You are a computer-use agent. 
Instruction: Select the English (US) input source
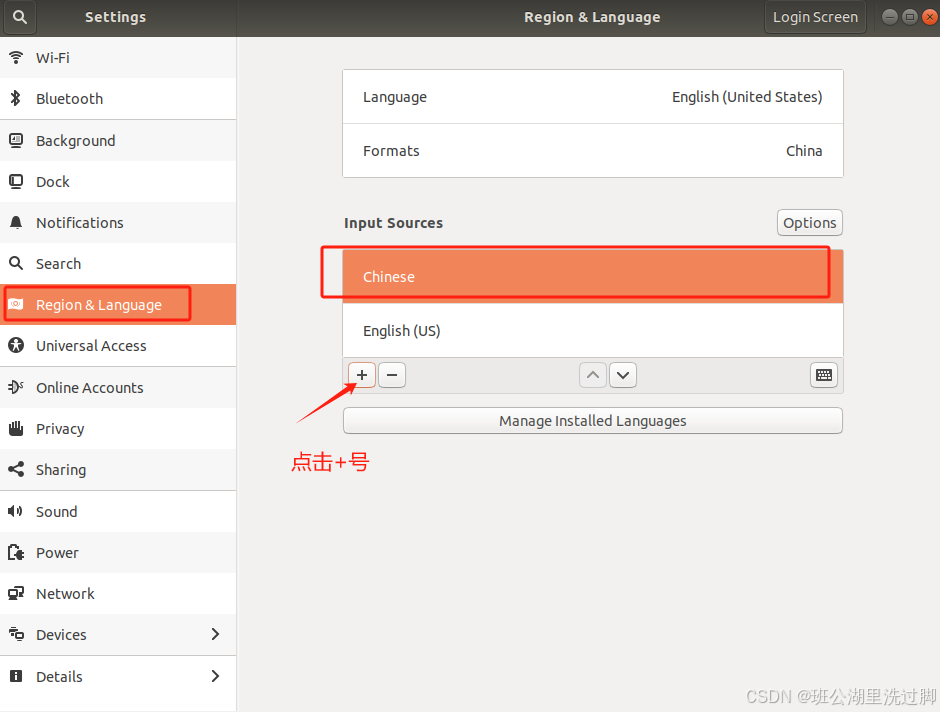593,330
